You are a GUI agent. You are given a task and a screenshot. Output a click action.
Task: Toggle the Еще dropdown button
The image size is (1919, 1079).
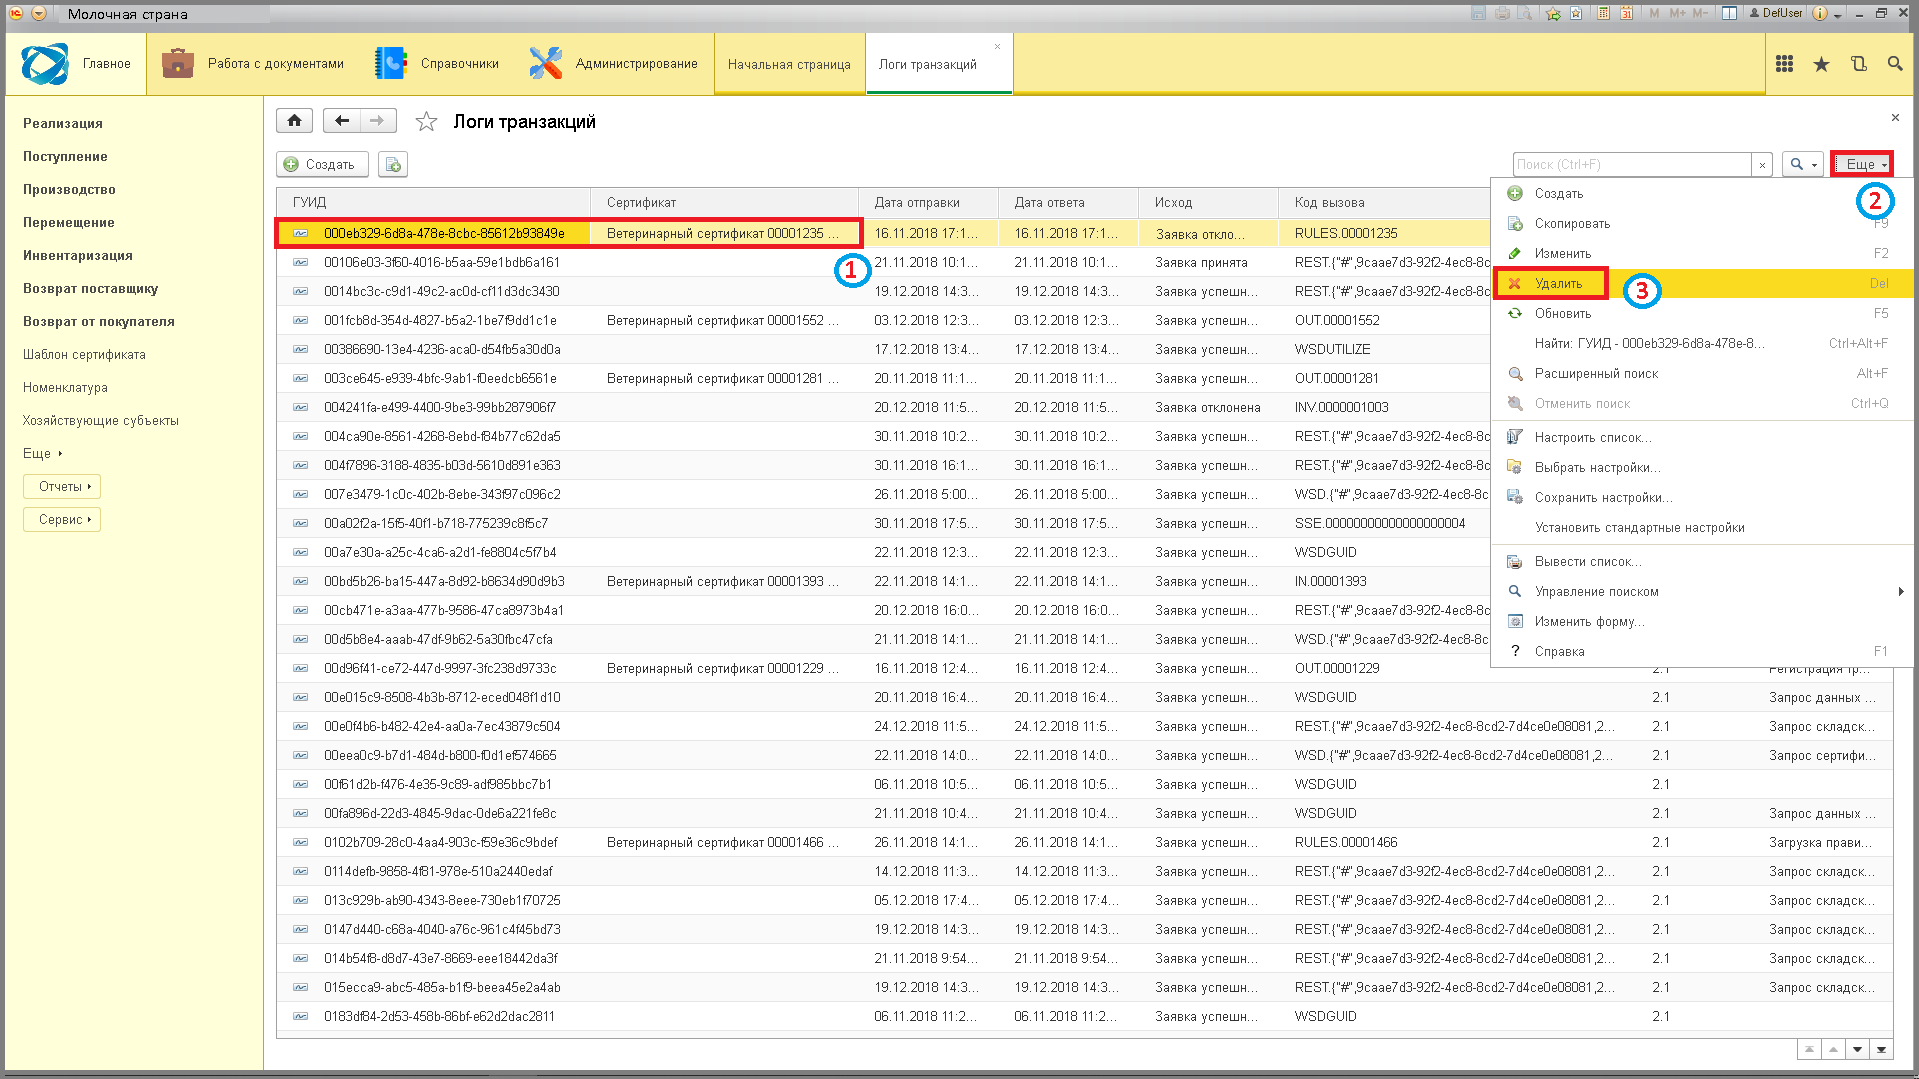coord(1862,164)
